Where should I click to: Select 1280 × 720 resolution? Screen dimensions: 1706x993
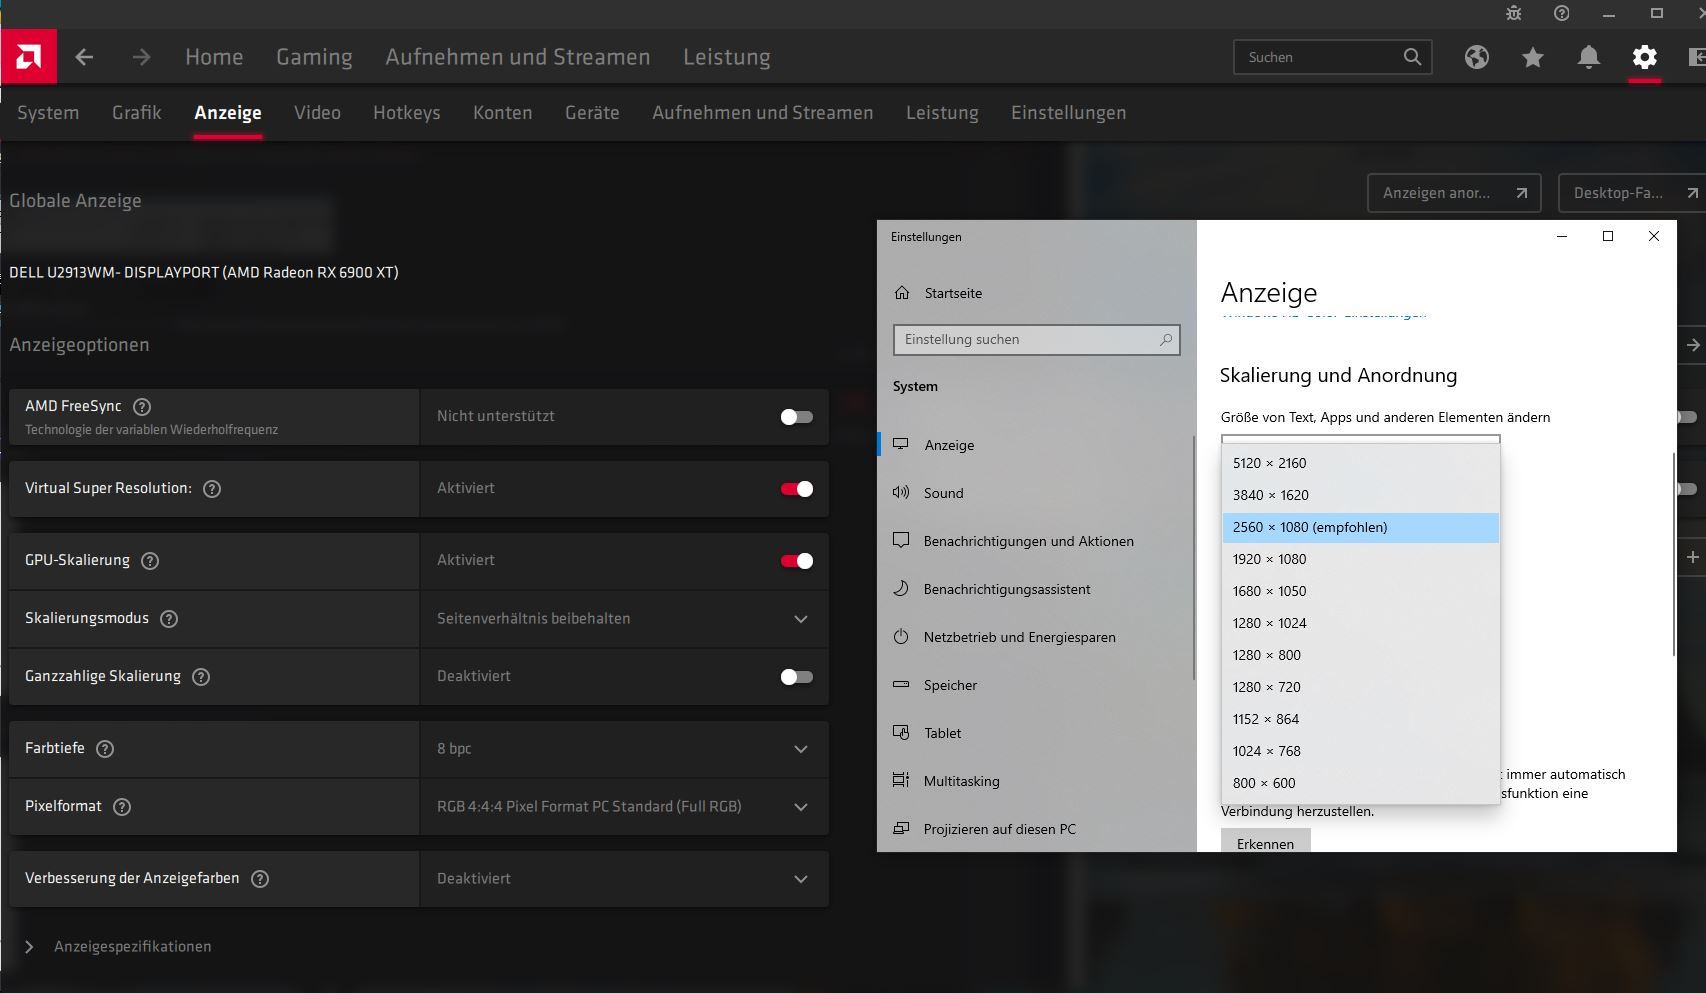coord(1360,687)
